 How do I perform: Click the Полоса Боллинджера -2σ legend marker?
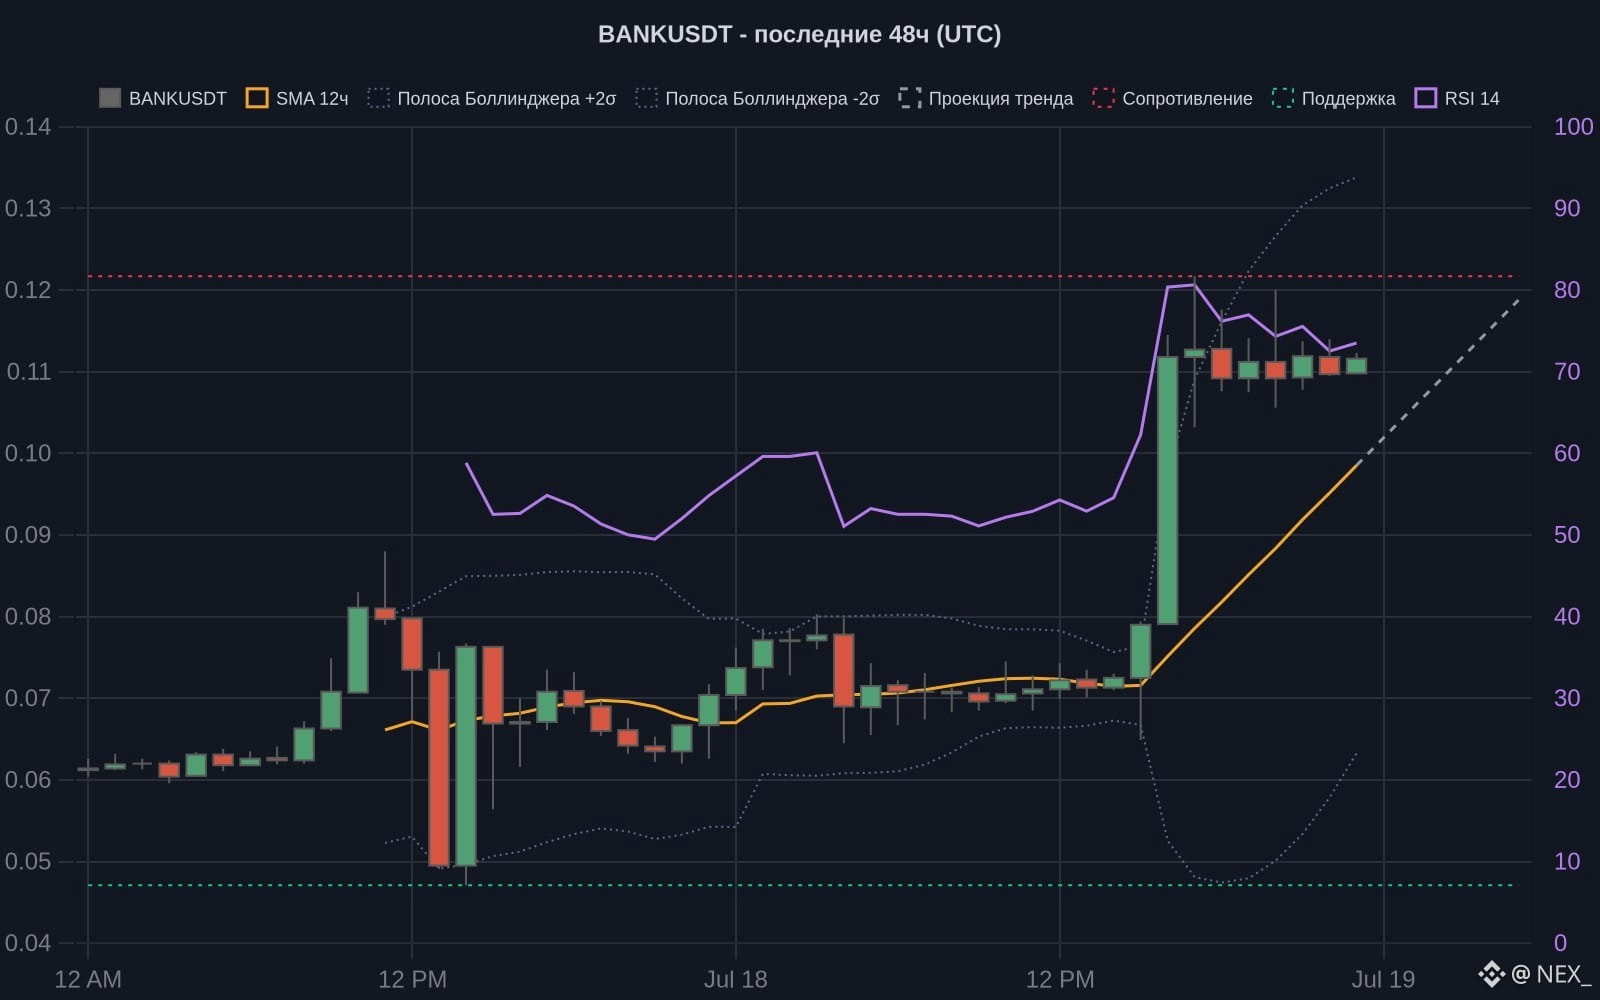point(646,98)
